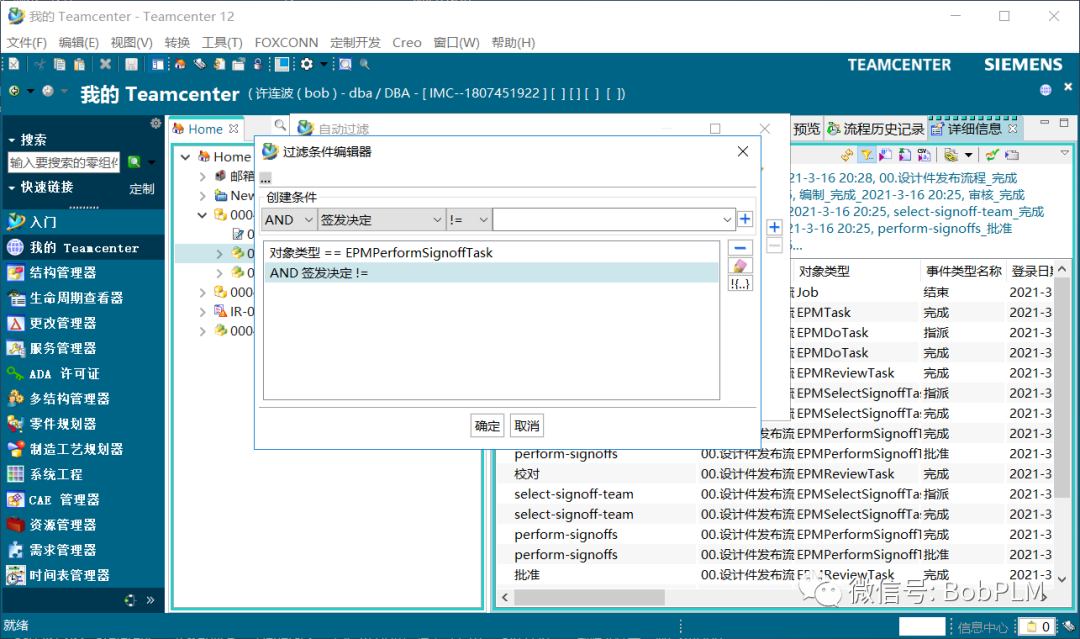Click the » more applications chevron
This screenshot has width=1080, height=639.
tap(150, 600)
